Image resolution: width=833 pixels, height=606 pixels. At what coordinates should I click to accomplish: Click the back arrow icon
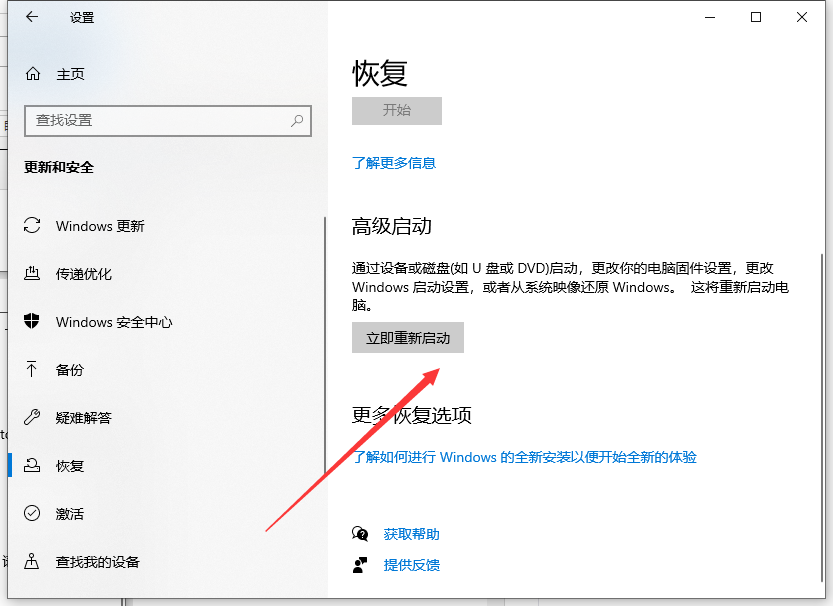point(32,17)
